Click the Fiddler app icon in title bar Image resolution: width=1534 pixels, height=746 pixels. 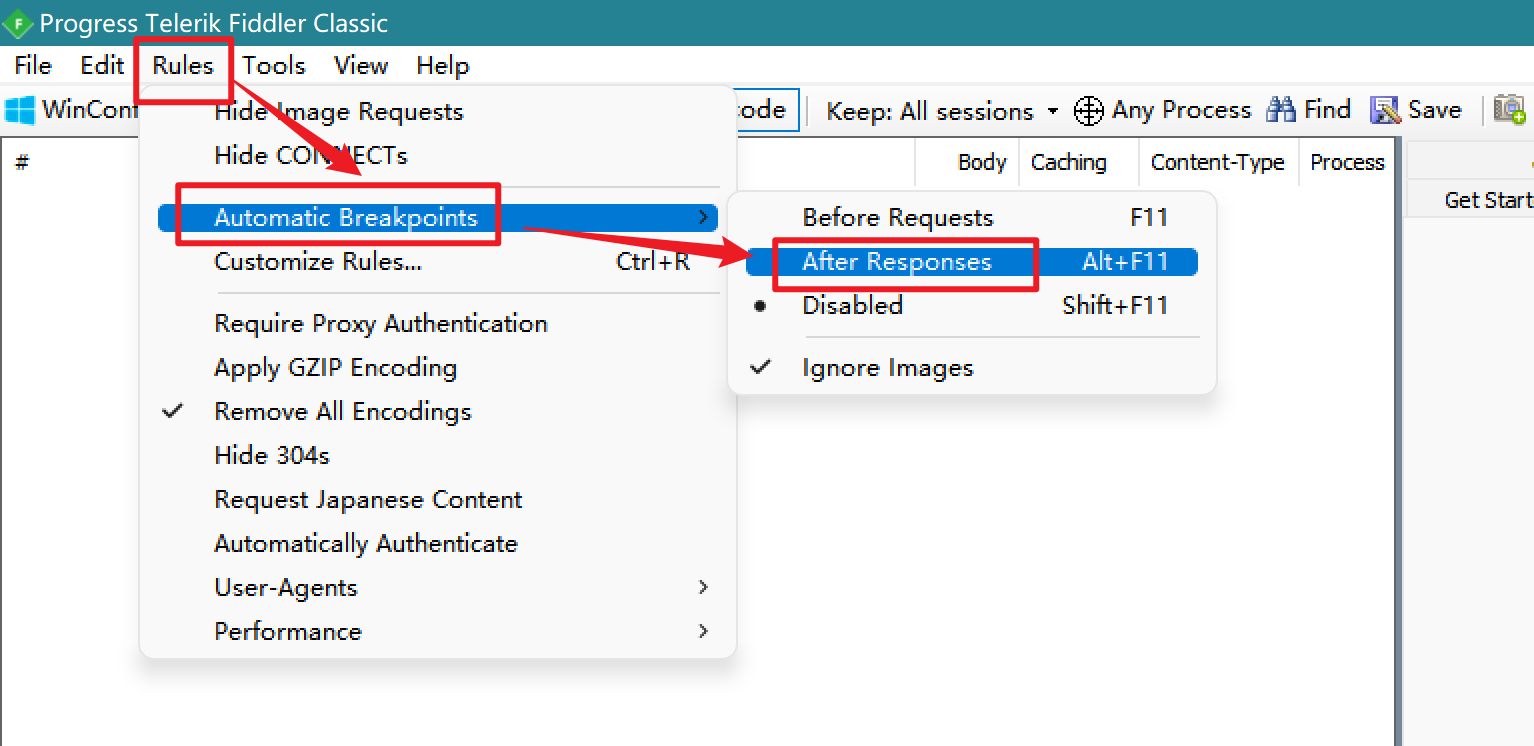[19, 23]
